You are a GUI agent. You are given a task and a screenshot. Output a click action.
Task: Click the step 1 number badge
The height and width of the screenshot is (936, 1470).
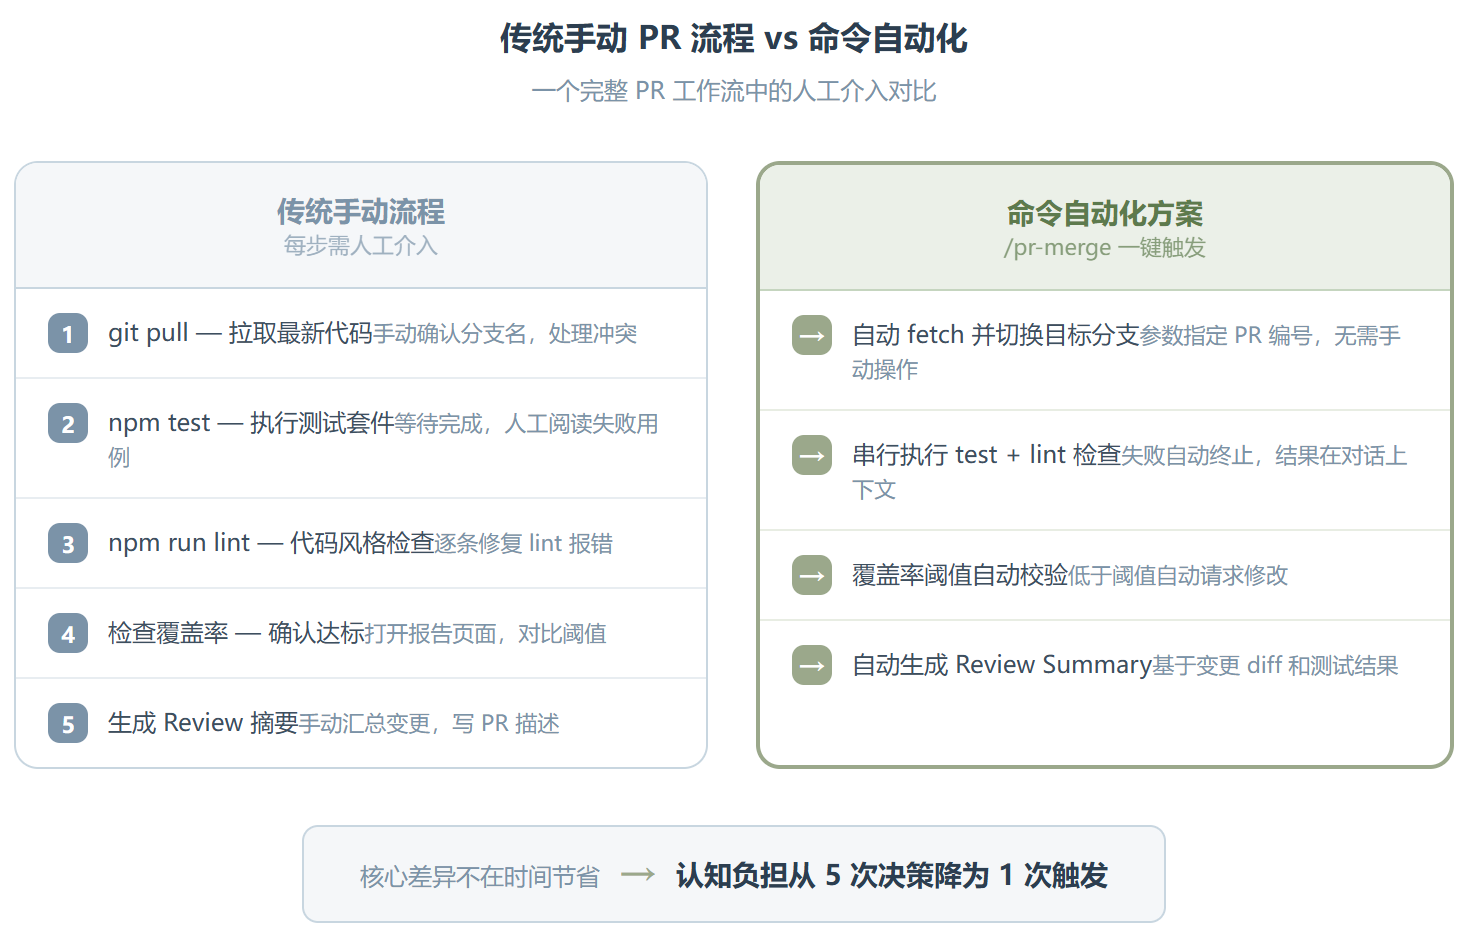click(68, 334)
